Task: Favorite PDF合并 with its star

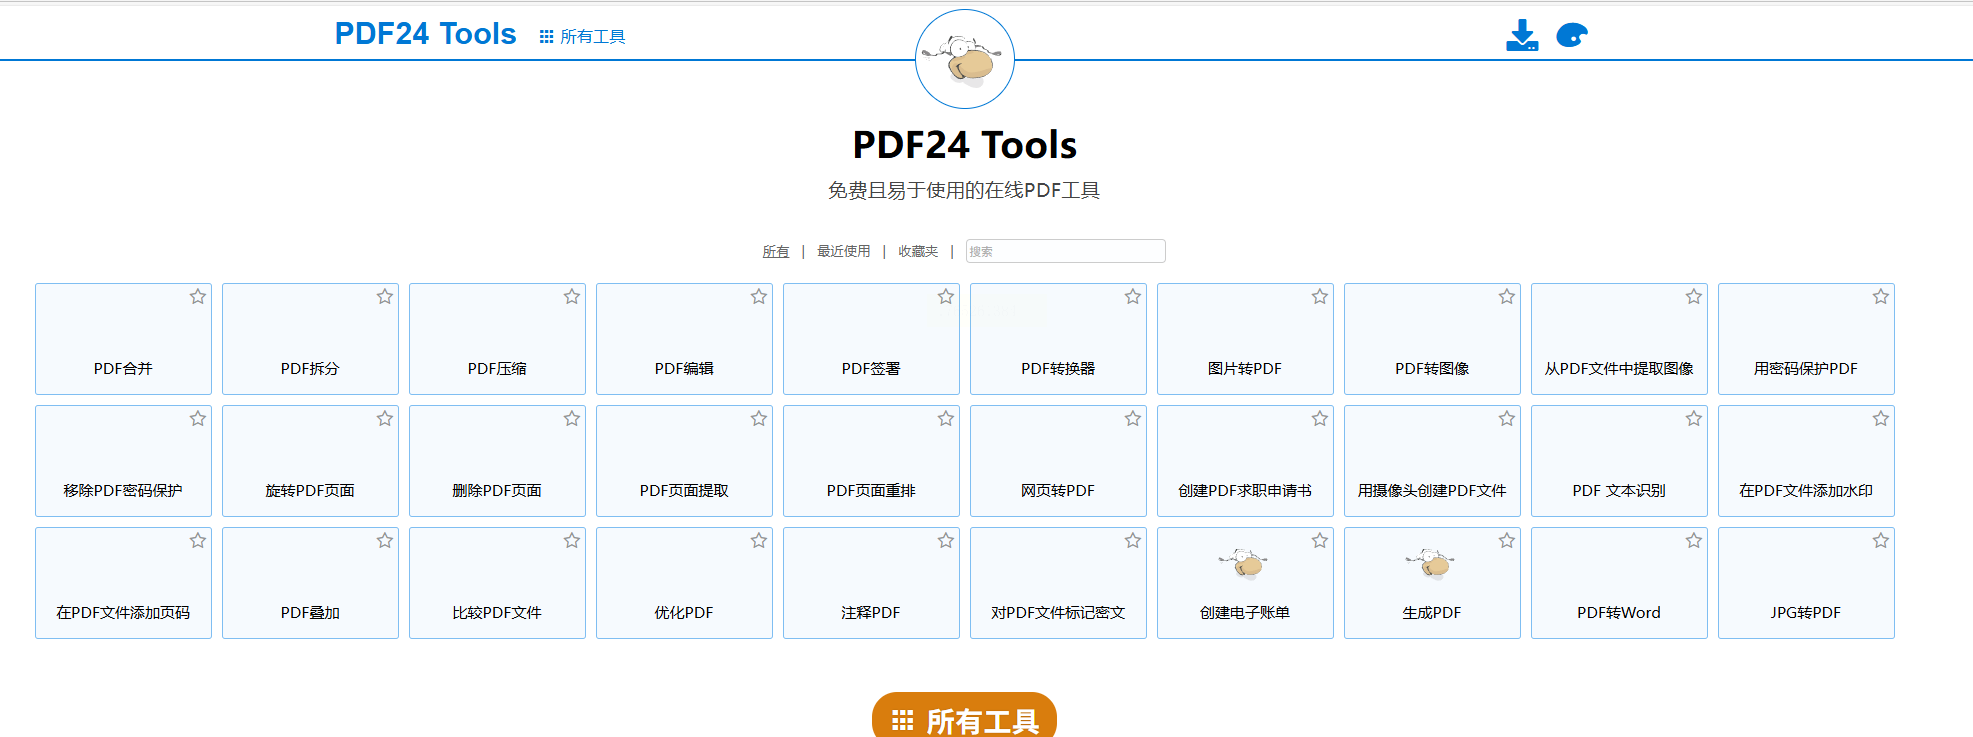Action: tap(198, 297)
